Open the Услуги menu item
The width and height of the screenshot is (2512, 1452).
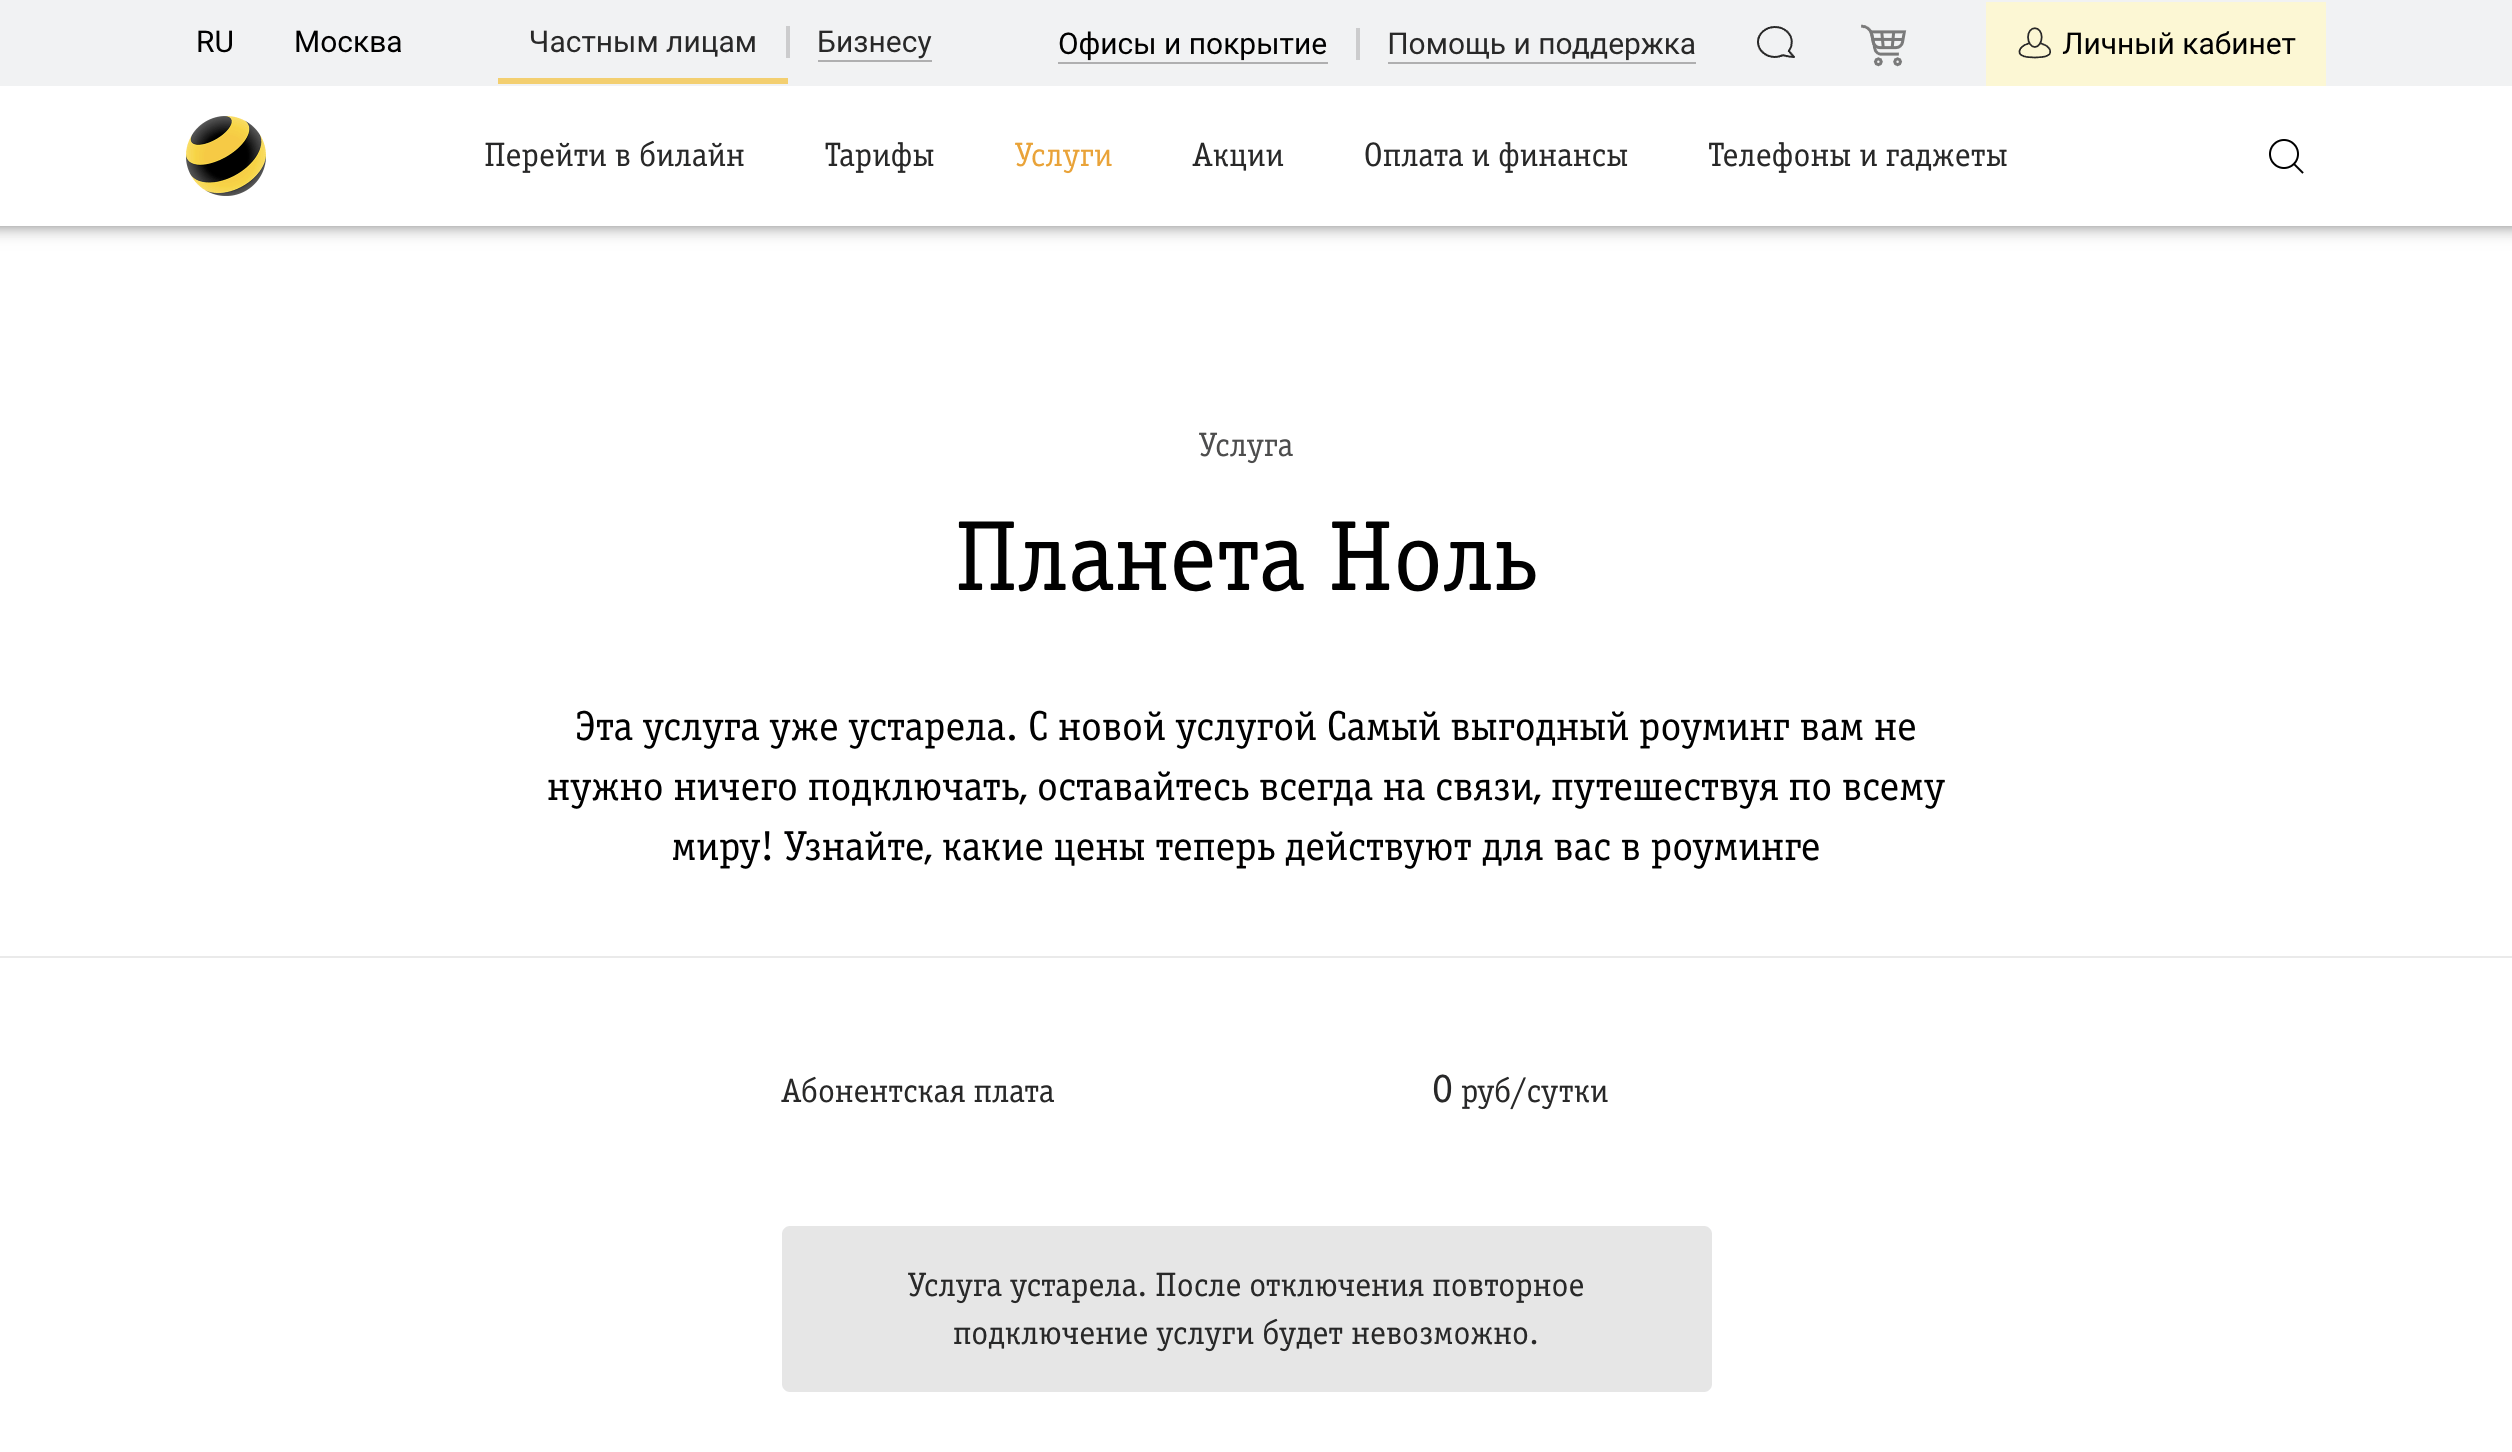[x=1062, y=156]
